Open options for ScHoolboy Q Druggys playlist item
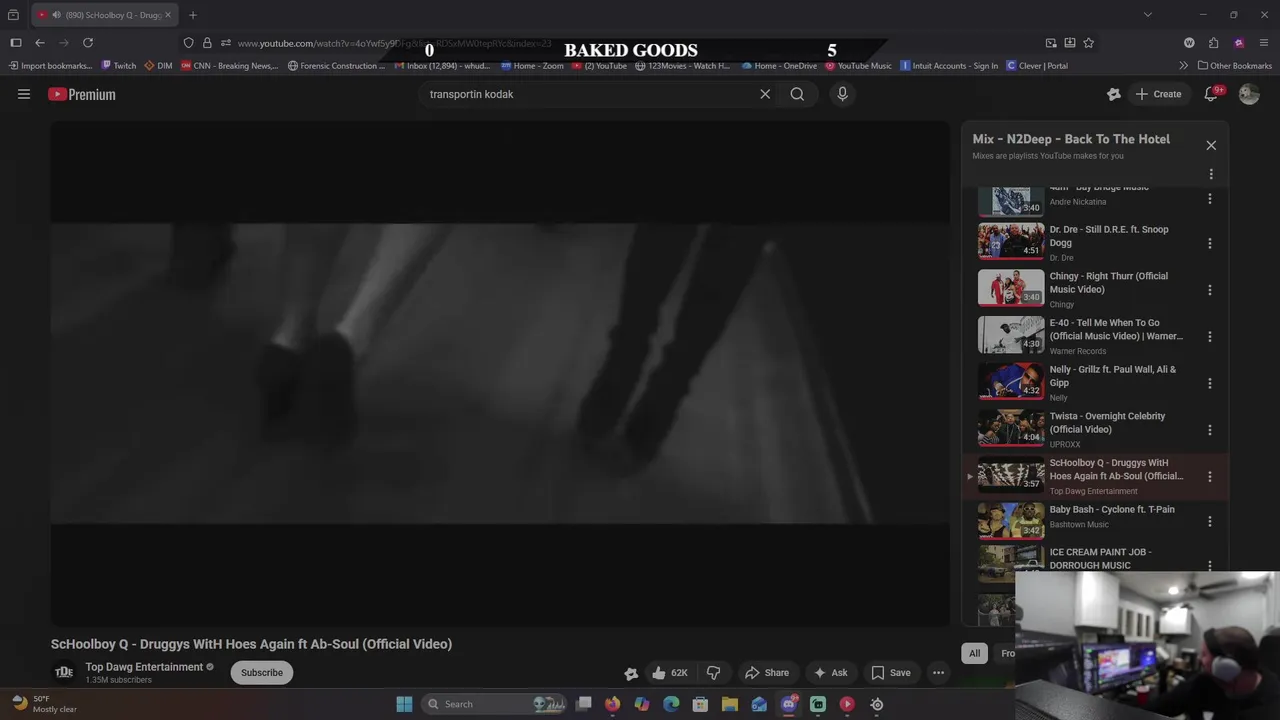This screenshot has height=720, width=1280. (x=1210, y=477)
